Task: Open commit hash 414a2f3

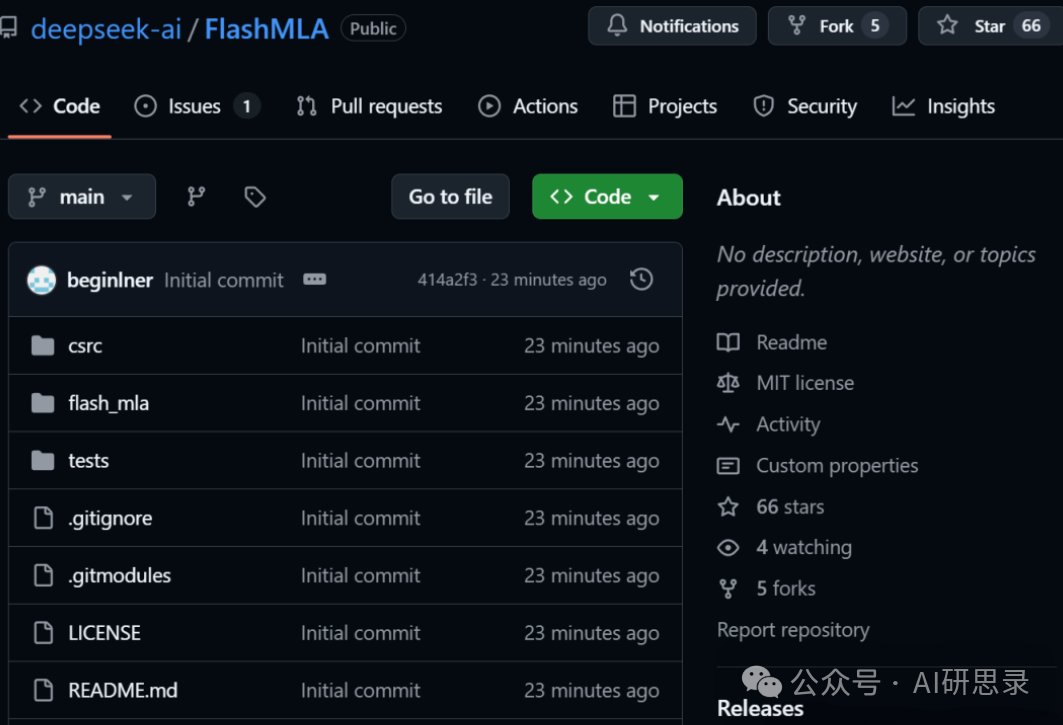Action: click(447, 279)
